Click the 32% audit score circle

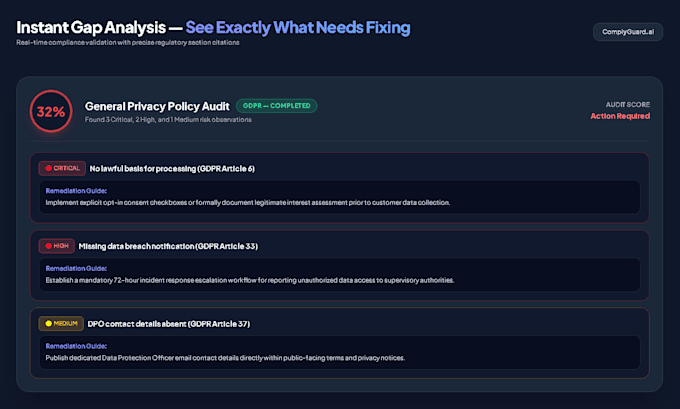click(51, 111)
